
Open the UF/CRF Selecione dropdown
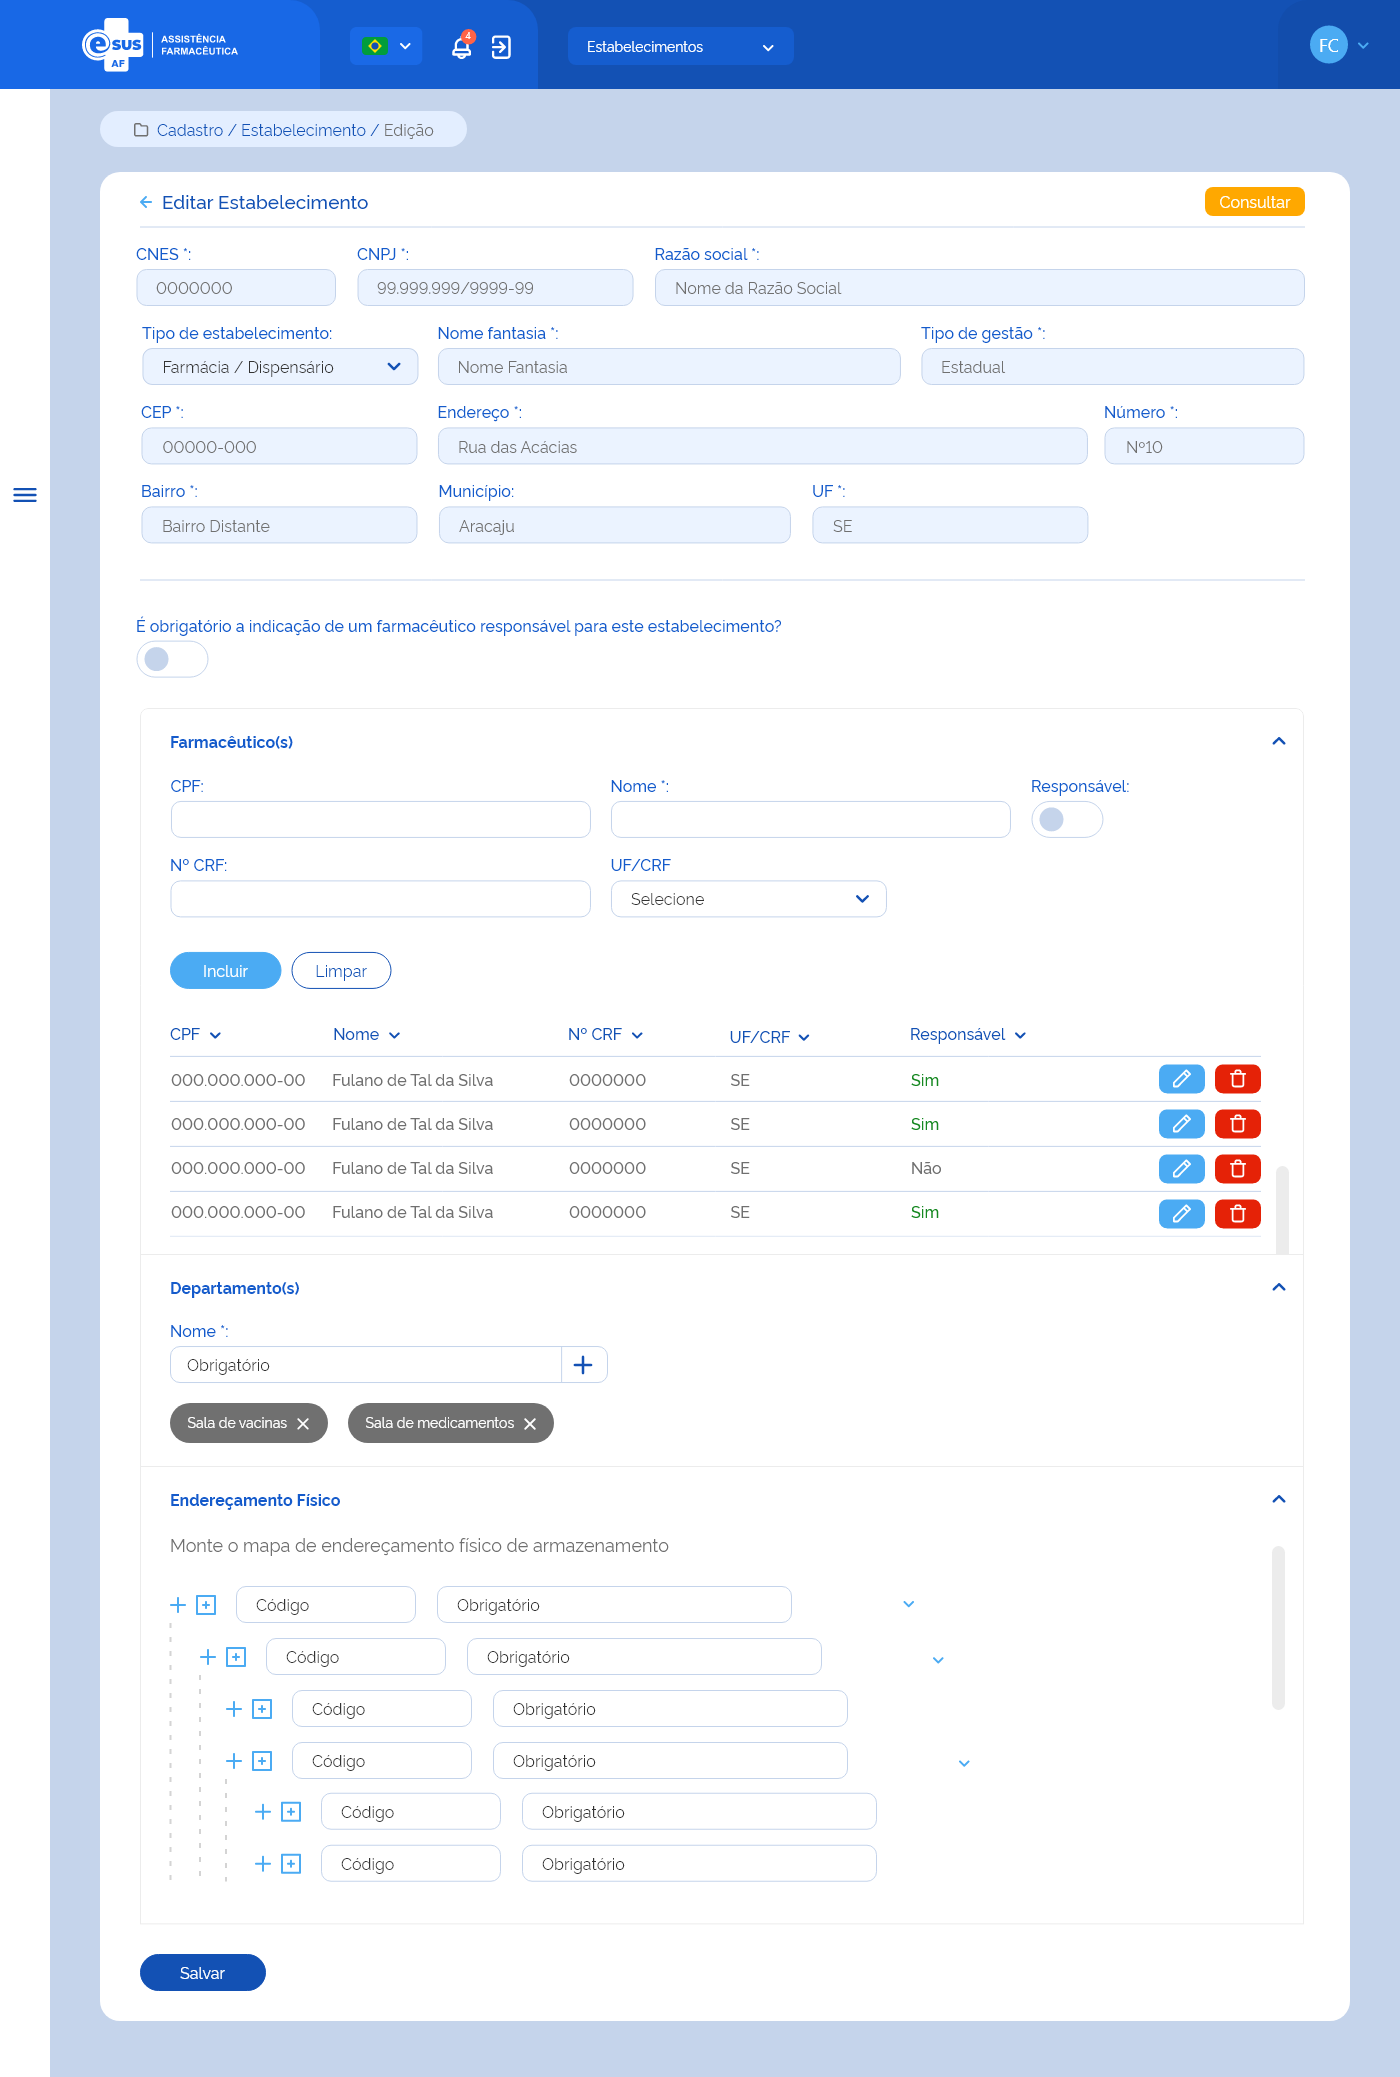(x=748, y=899)
